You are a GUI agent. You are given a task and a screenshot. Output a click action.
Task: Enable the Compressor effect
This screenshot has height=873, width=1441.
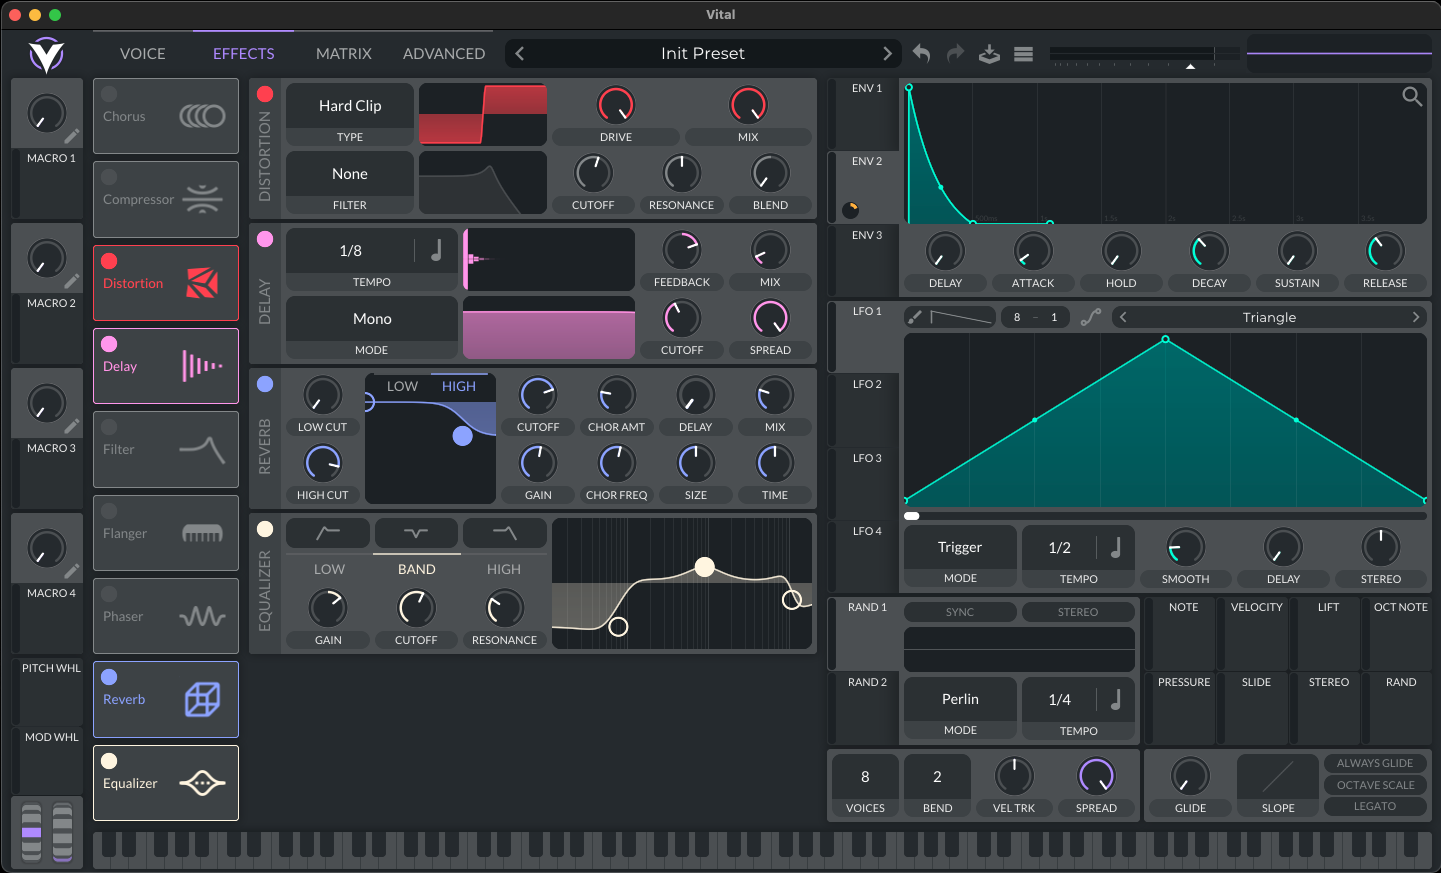pyautogui.click(x=109, y=177)
